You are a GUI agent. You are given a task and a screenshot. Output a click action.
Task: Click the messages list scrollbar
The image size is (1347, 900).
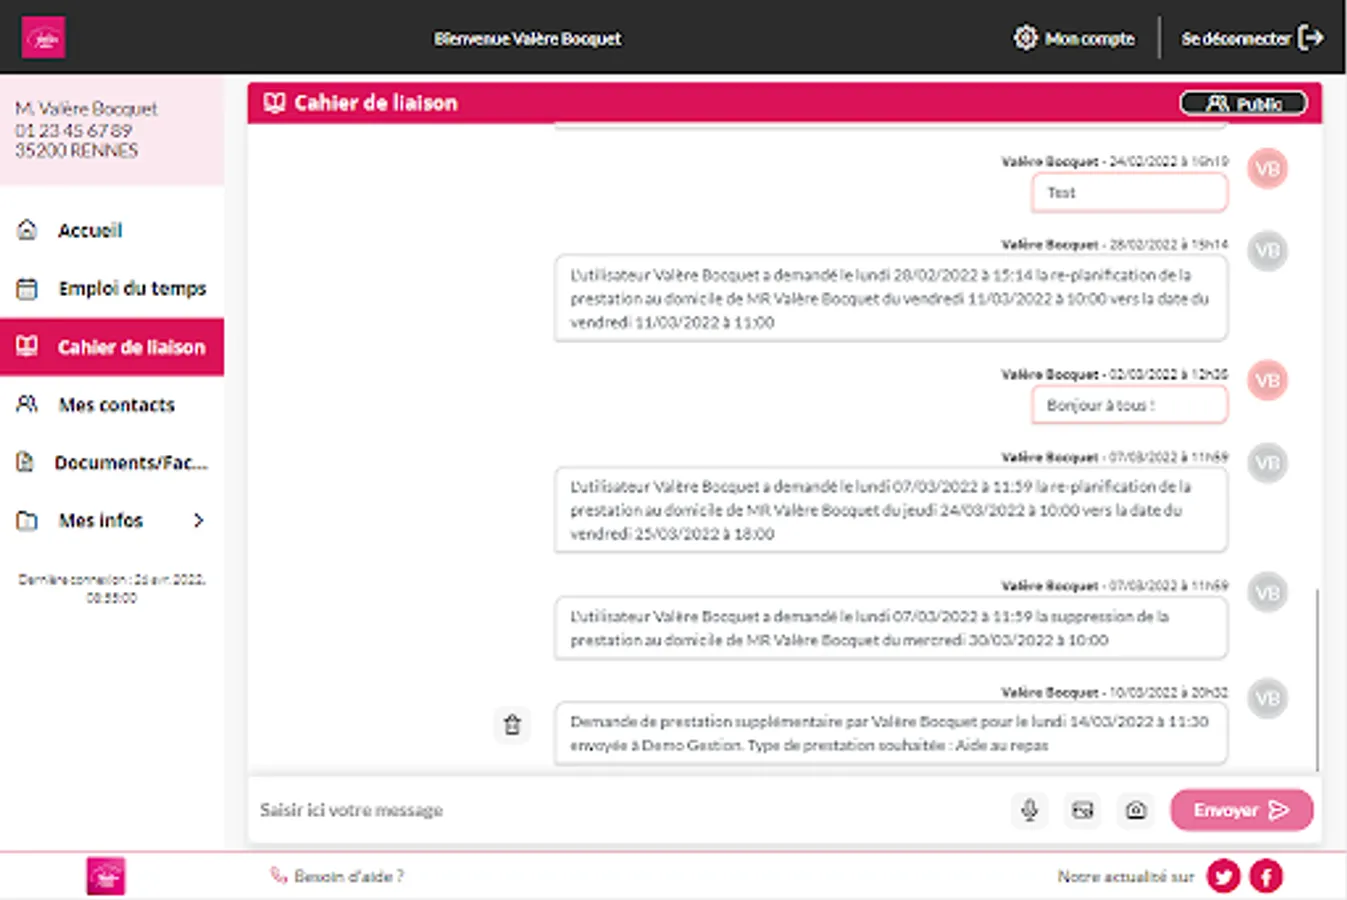1317,680
